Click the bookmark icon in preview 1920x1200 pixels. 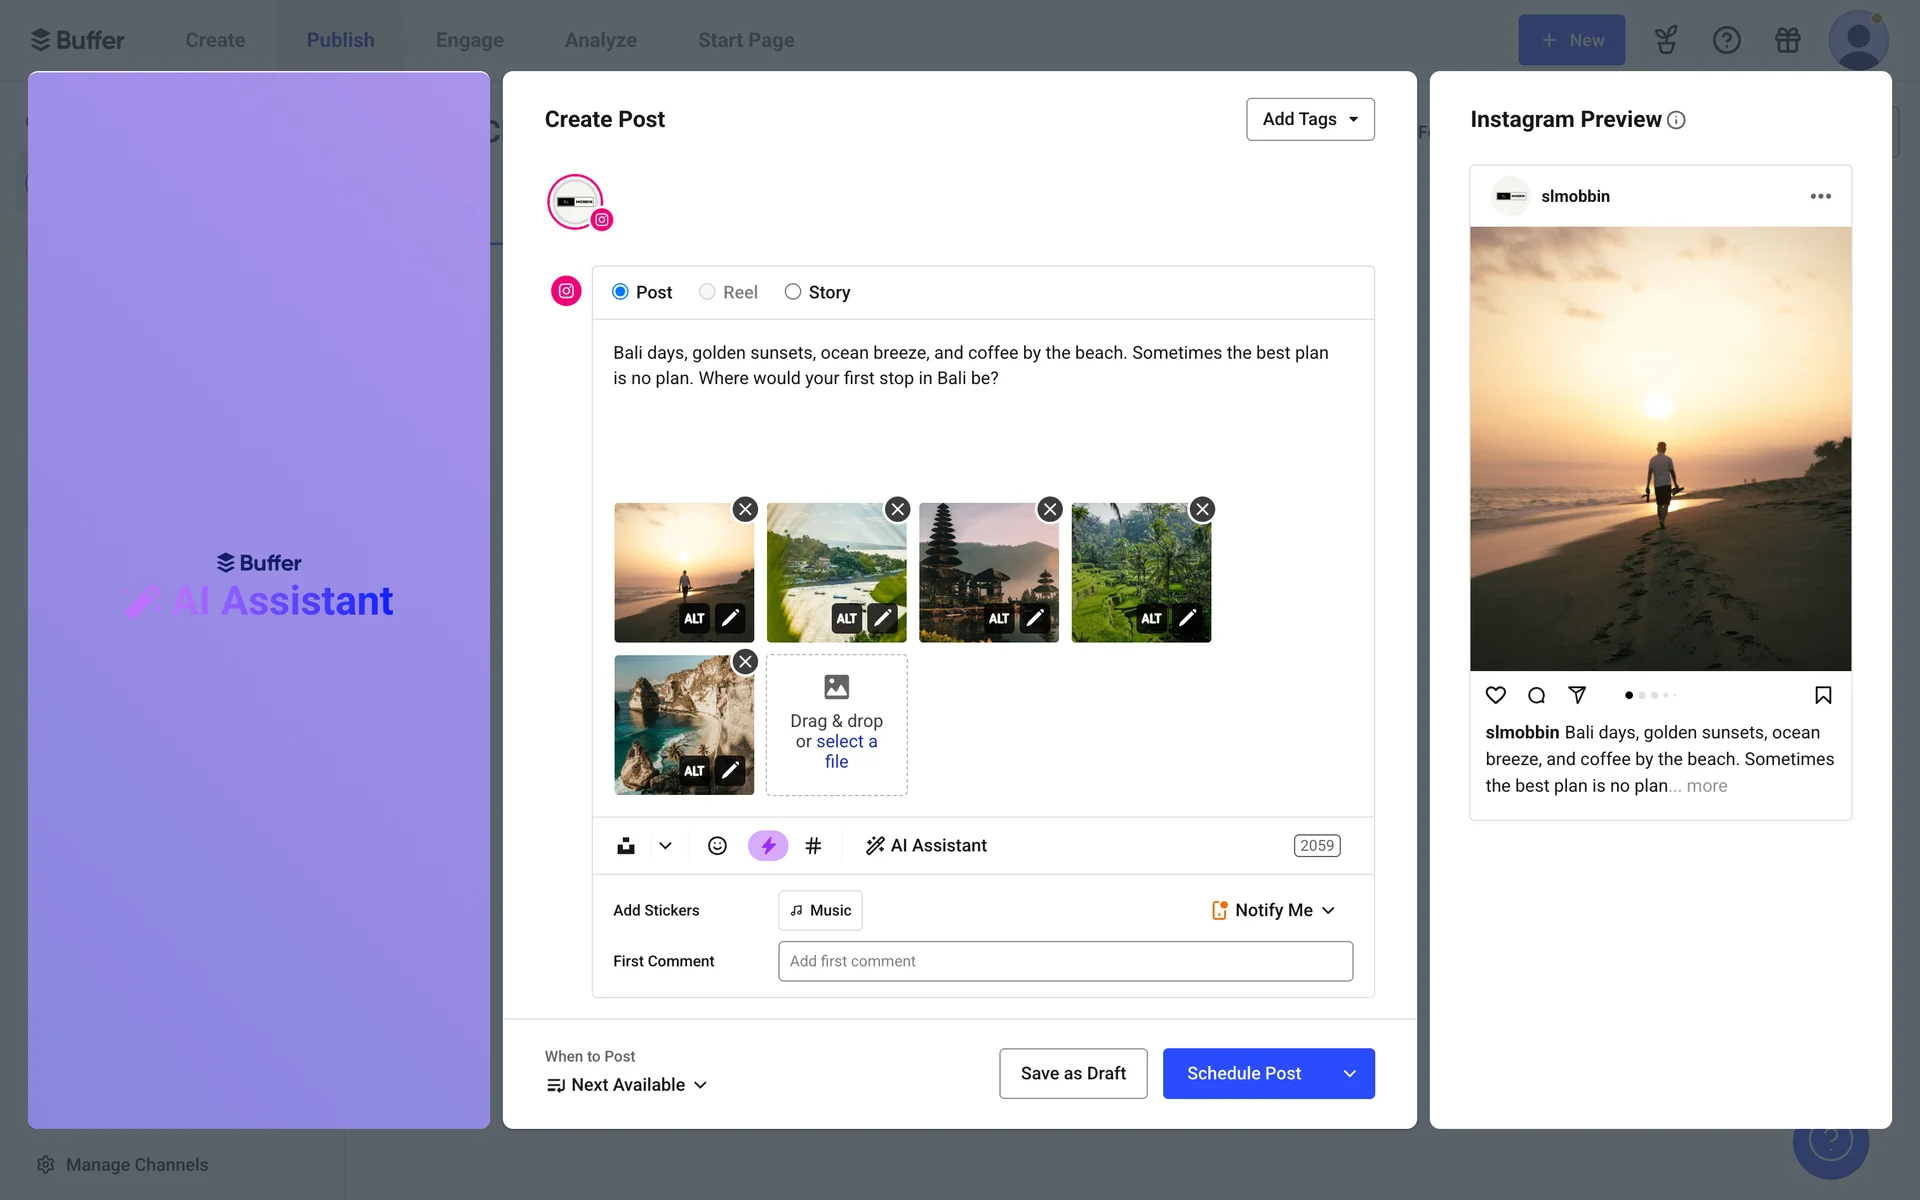1822,695
